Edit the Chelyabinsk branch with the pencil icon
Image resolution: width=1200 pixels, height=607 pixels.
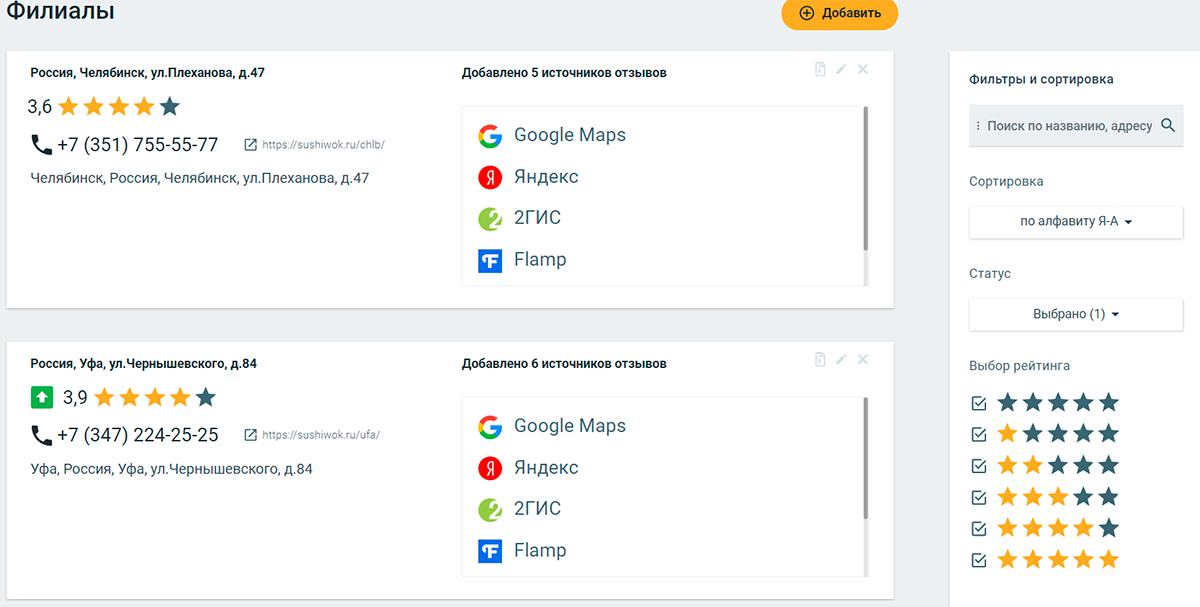pyautogui.click(x=841, y=69)
